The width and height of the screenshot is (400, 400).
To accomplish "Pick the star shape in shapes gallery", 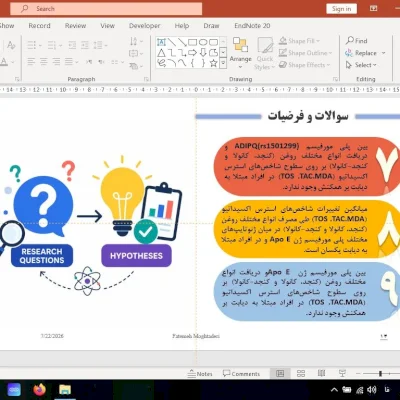I will [x=213, y=63].
